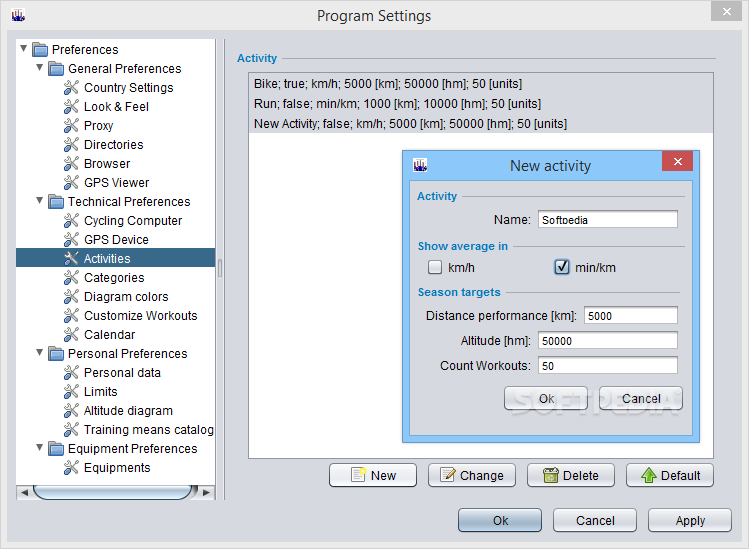Click the Altitude diagram tools icon

(x=71, y=410)
